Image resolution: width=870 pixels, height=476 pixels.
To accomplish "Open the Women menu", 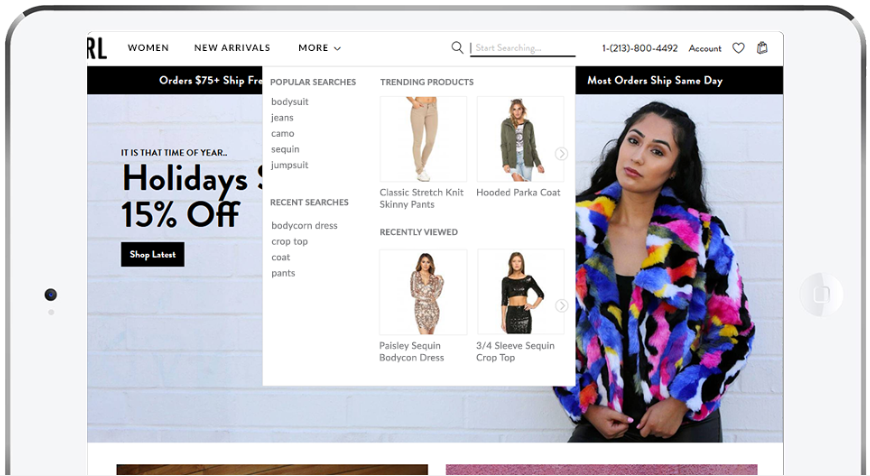I will [x=148, y=48].
